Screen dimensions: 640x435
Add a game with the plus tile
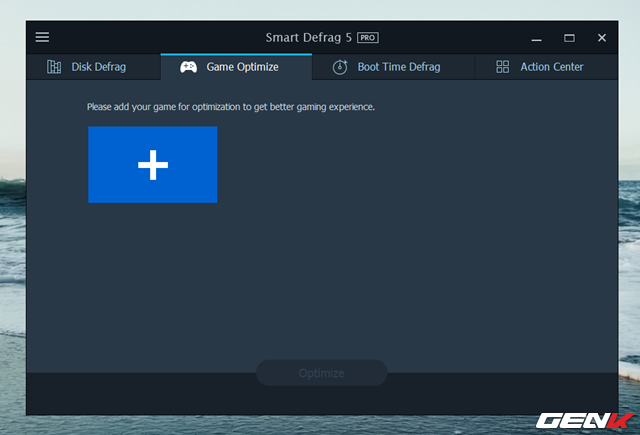[153, 164]
